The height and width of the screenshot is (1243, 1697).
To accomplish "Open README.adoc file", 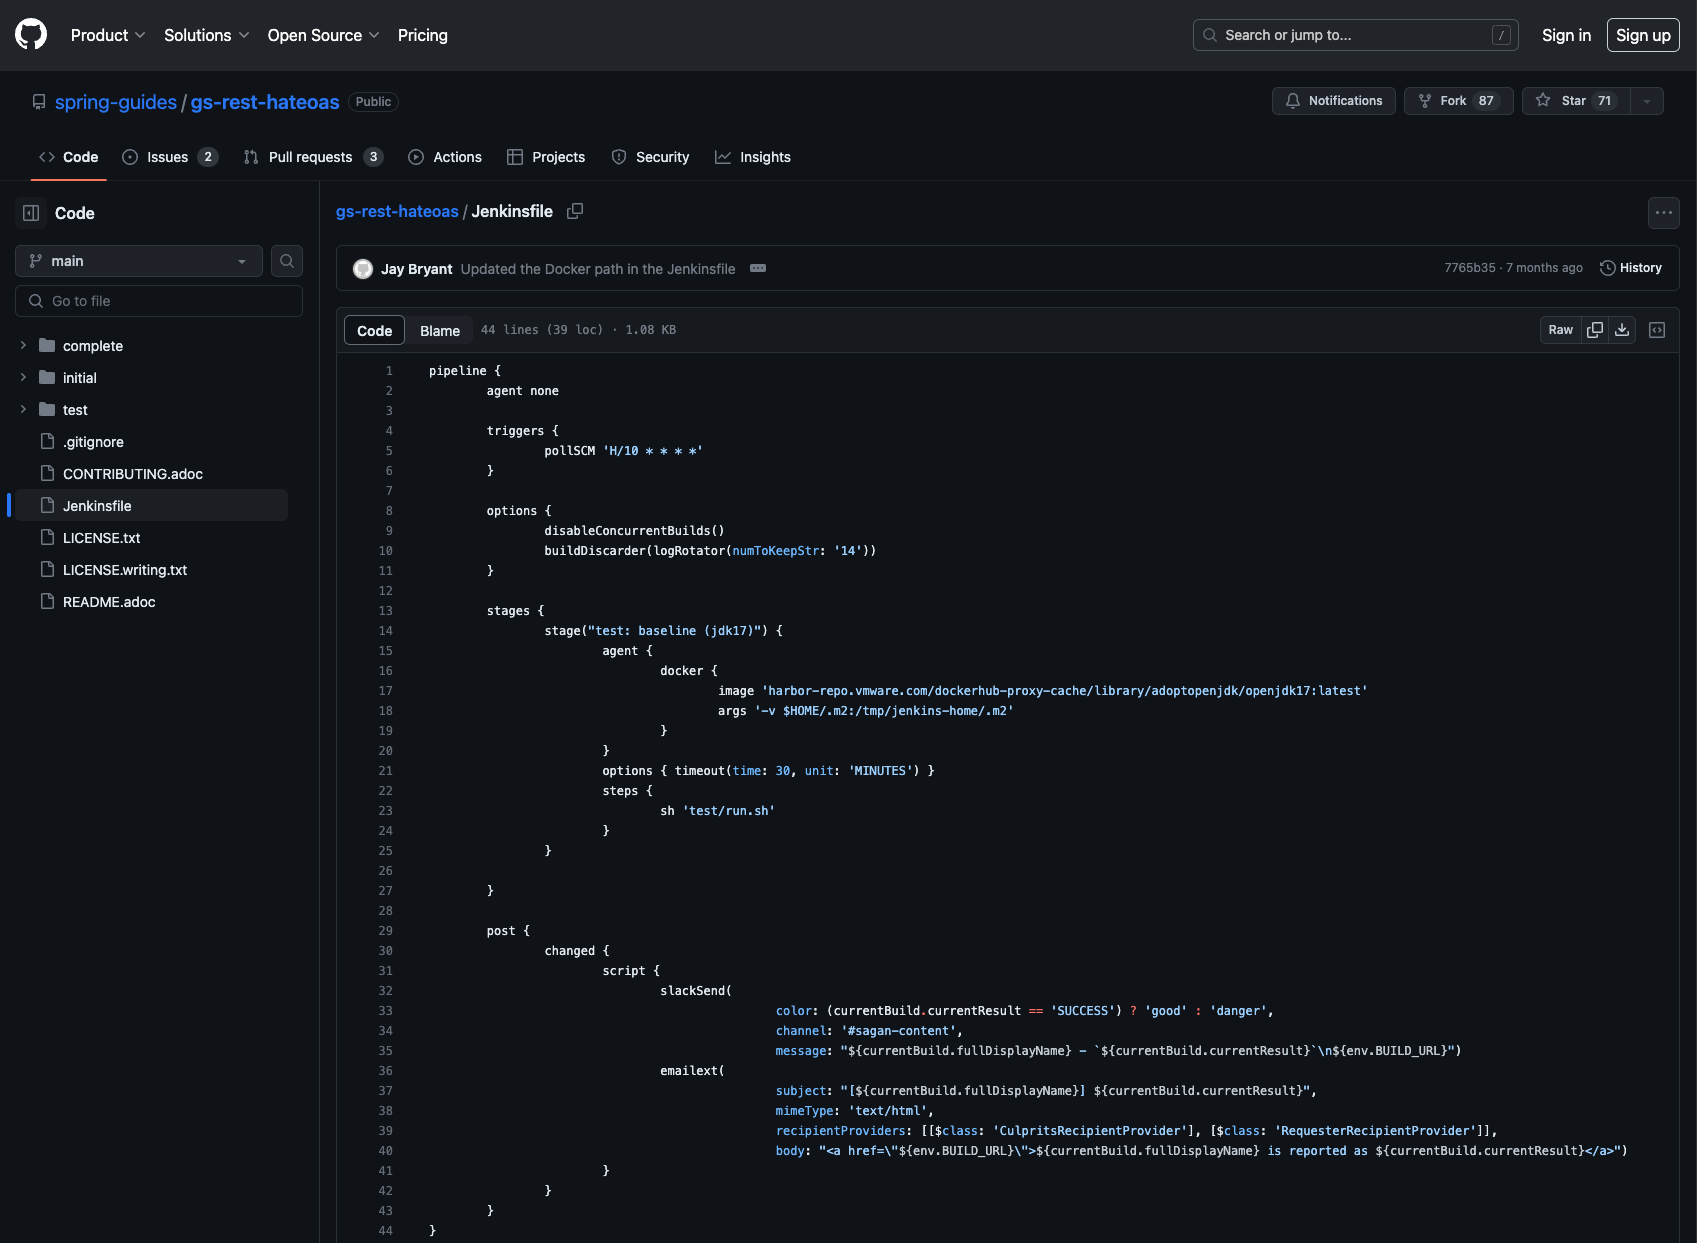I will click(x=109, y=602).
